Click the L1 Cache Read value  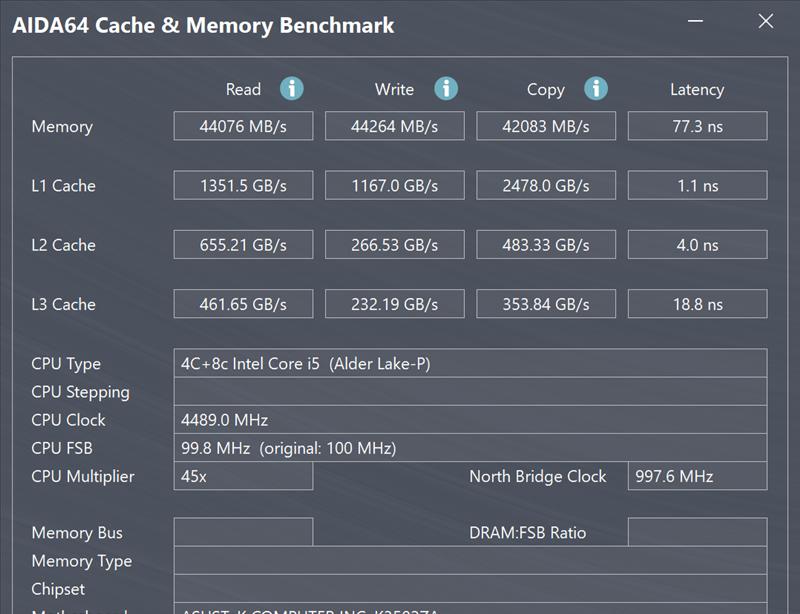pyautogui.click(x=243, y=185)
